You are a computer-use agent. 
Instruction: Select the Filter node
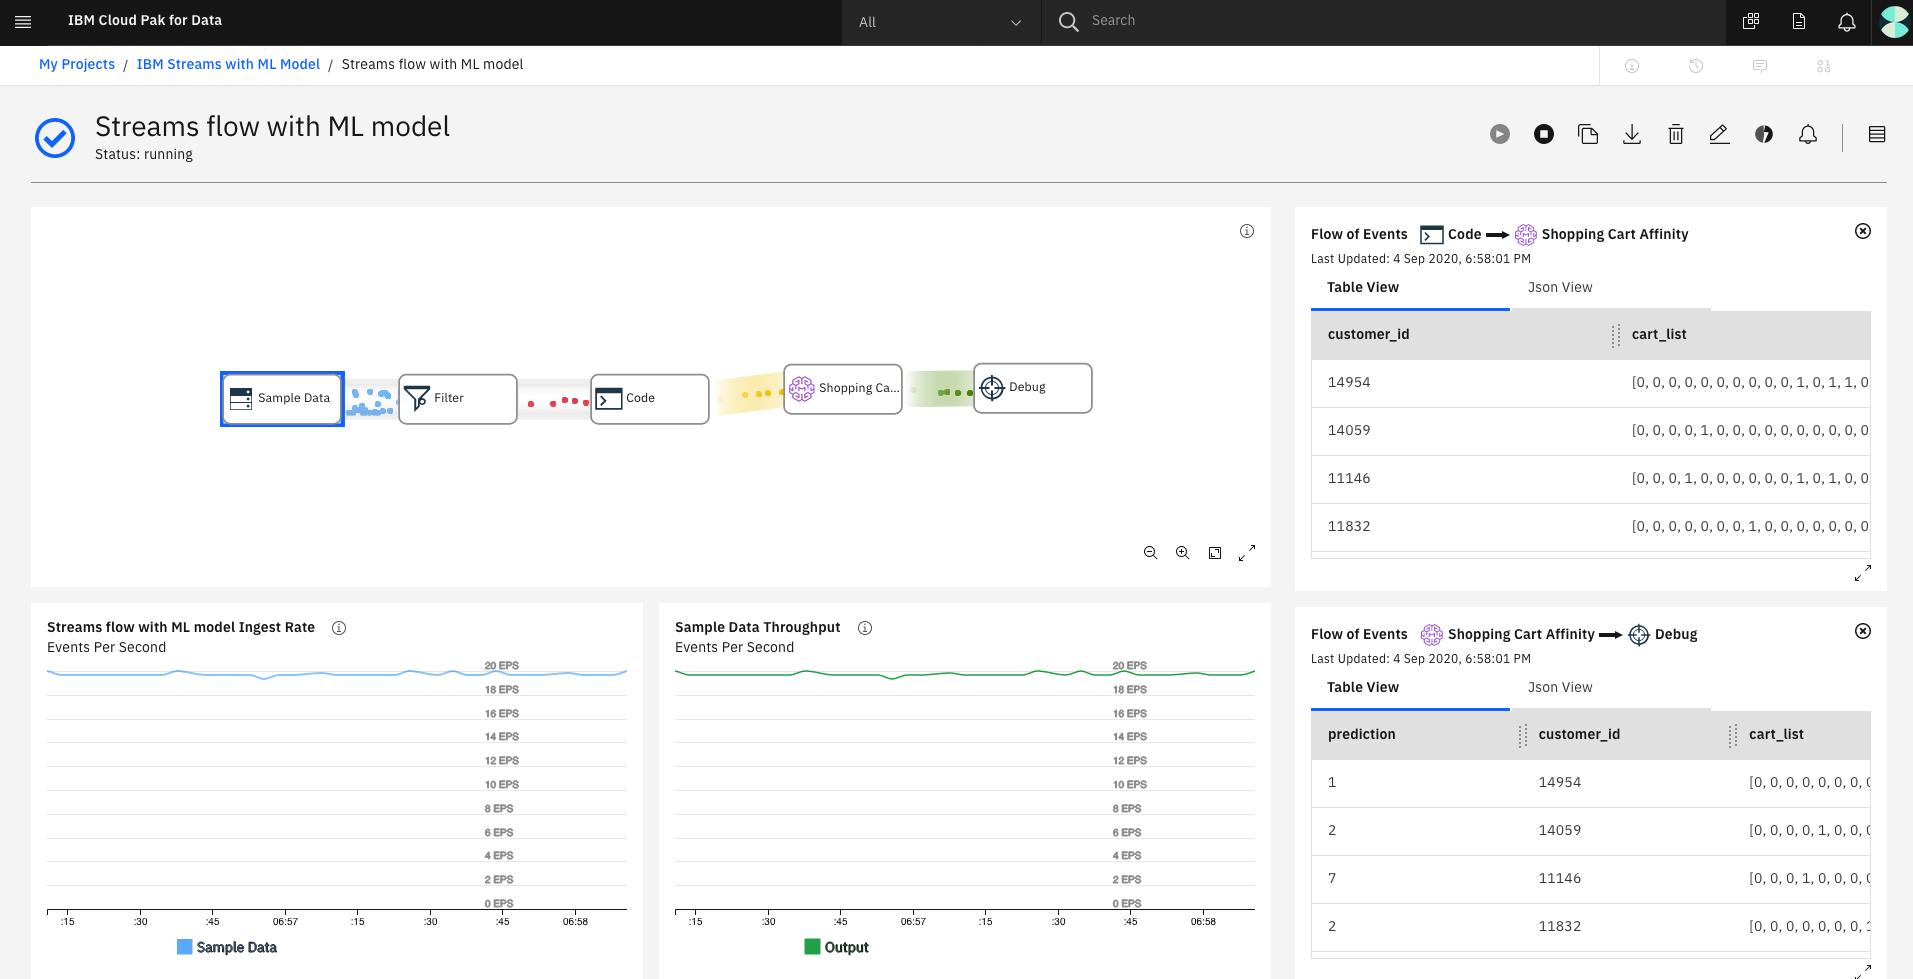pos(458,399)
